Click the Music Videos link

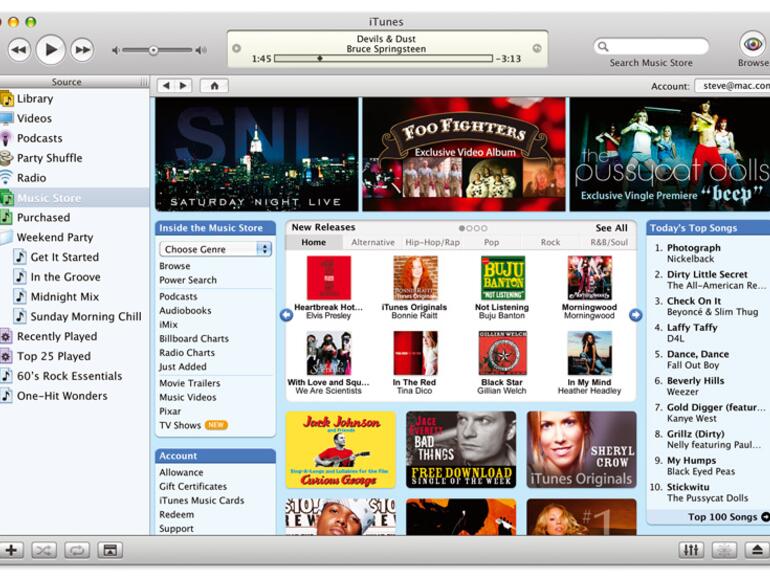coord(188,397)
